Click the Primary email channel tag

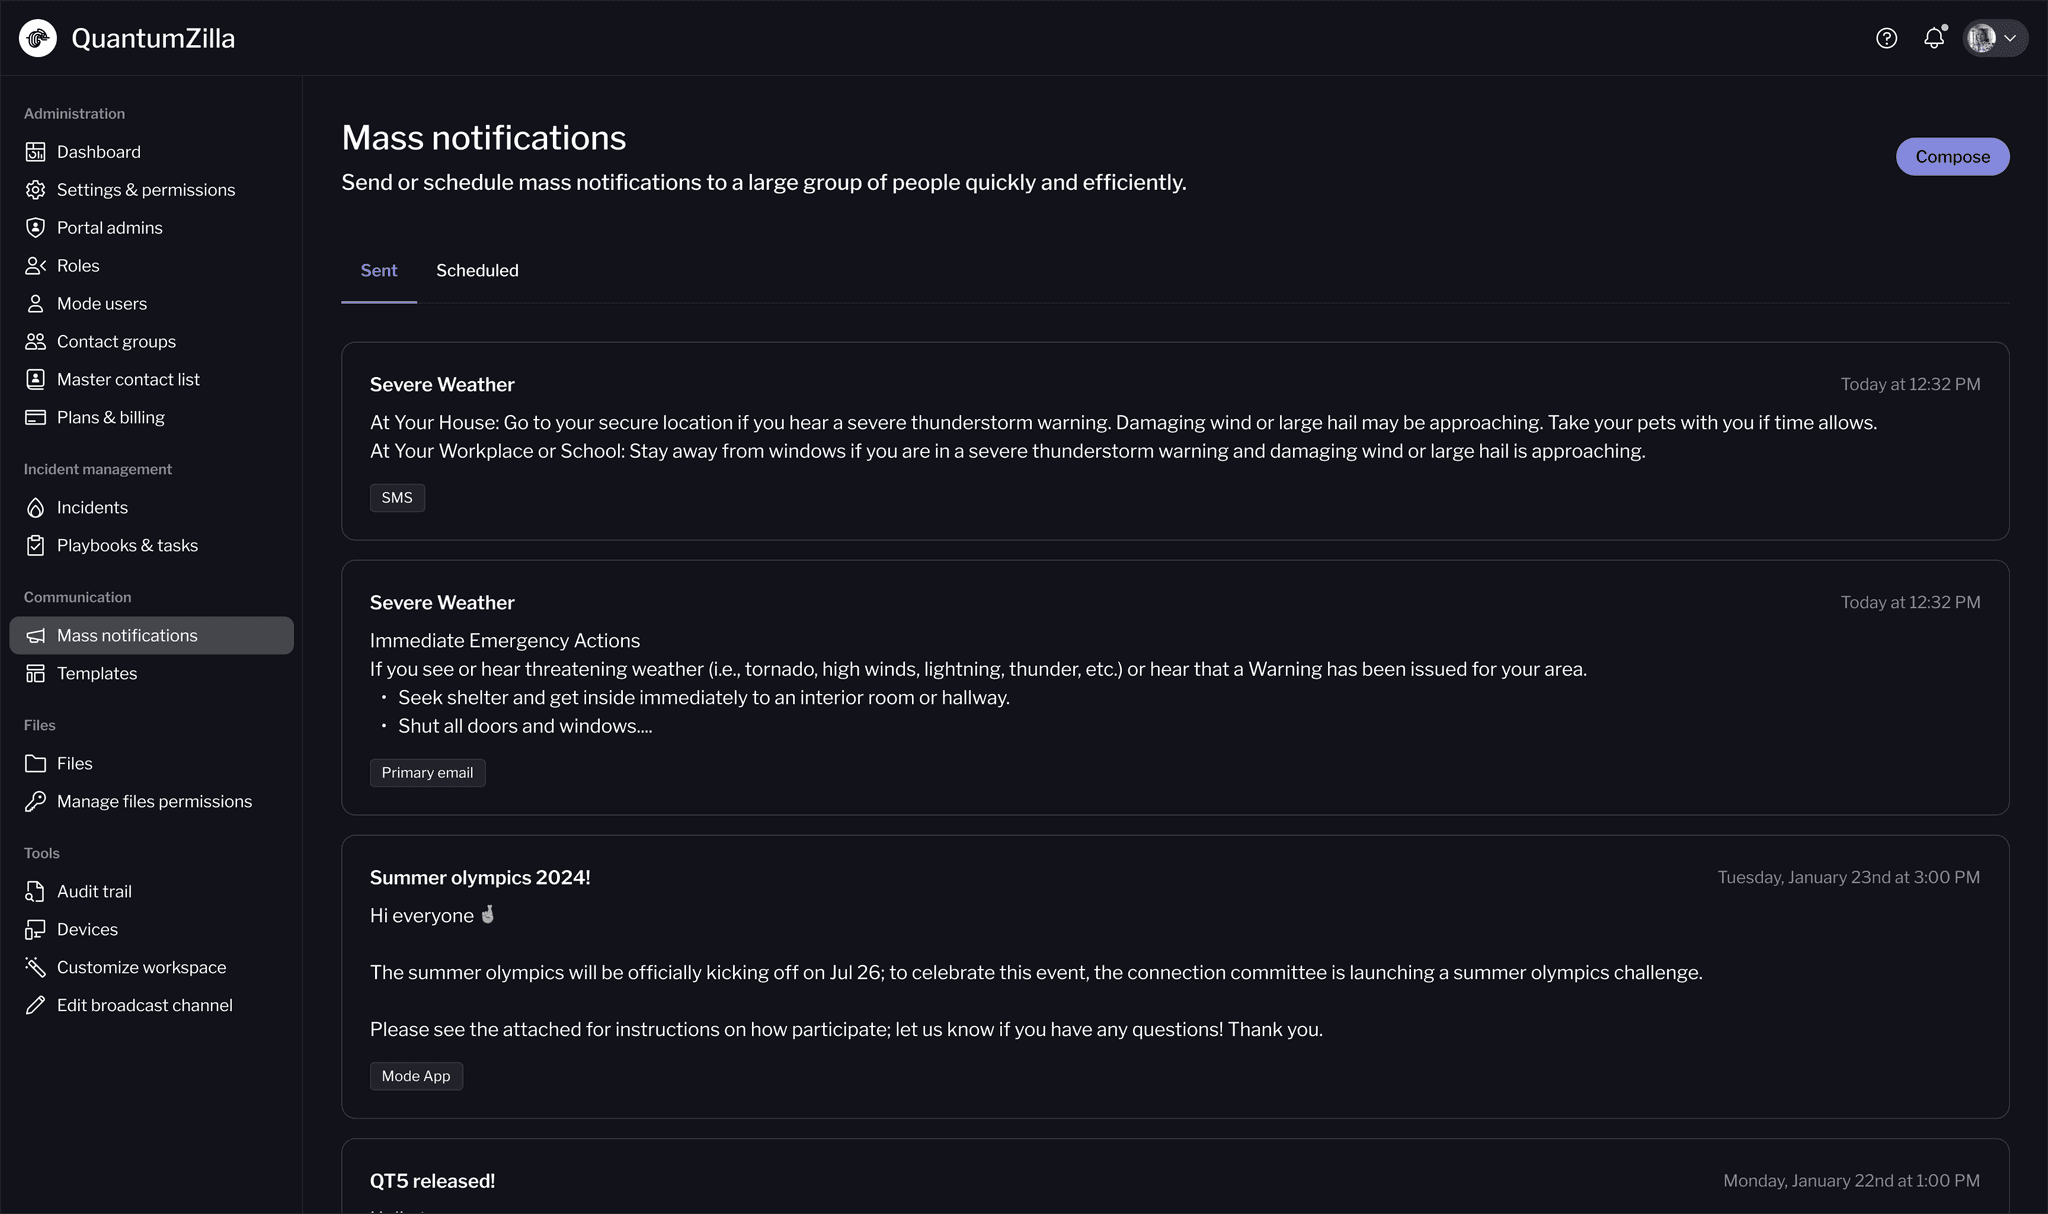coord(427,773)
